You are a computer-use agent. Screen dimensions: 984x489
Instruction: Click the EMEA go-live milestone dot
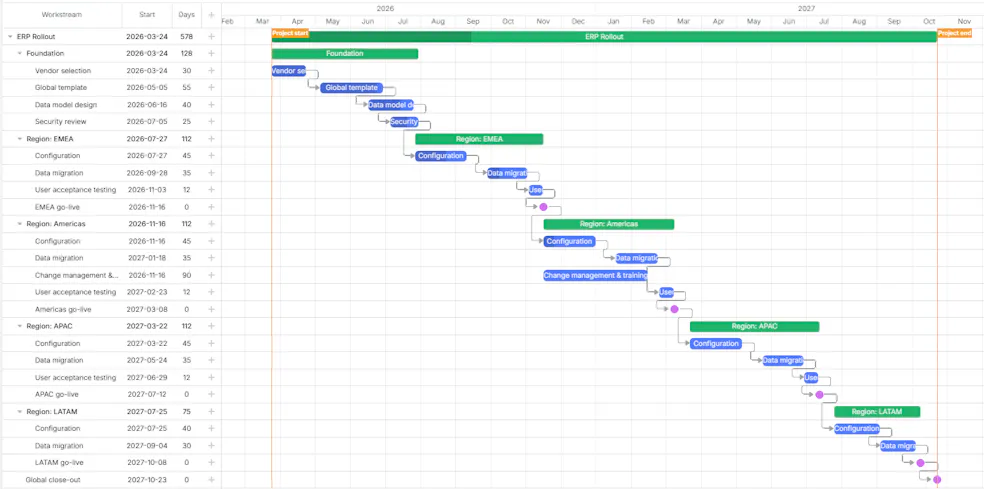tap(543, 207)
